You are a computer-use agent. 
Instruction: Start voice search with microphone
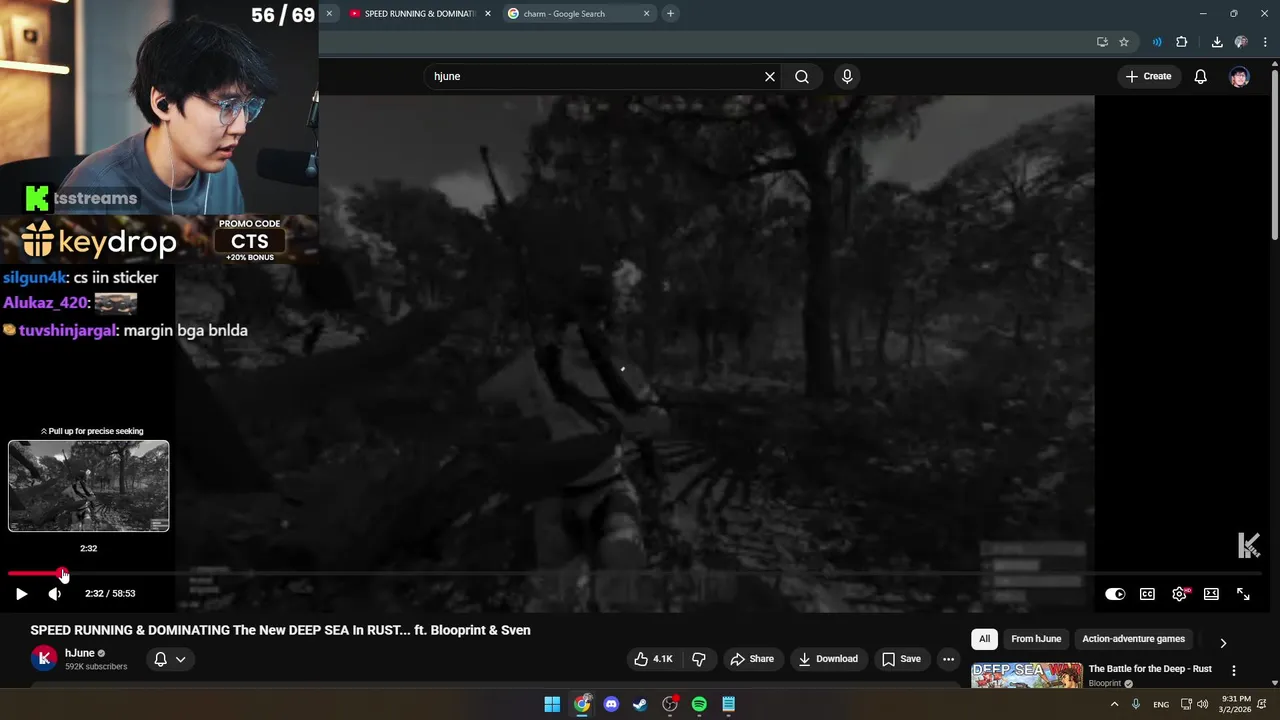(x=847, y=76)
